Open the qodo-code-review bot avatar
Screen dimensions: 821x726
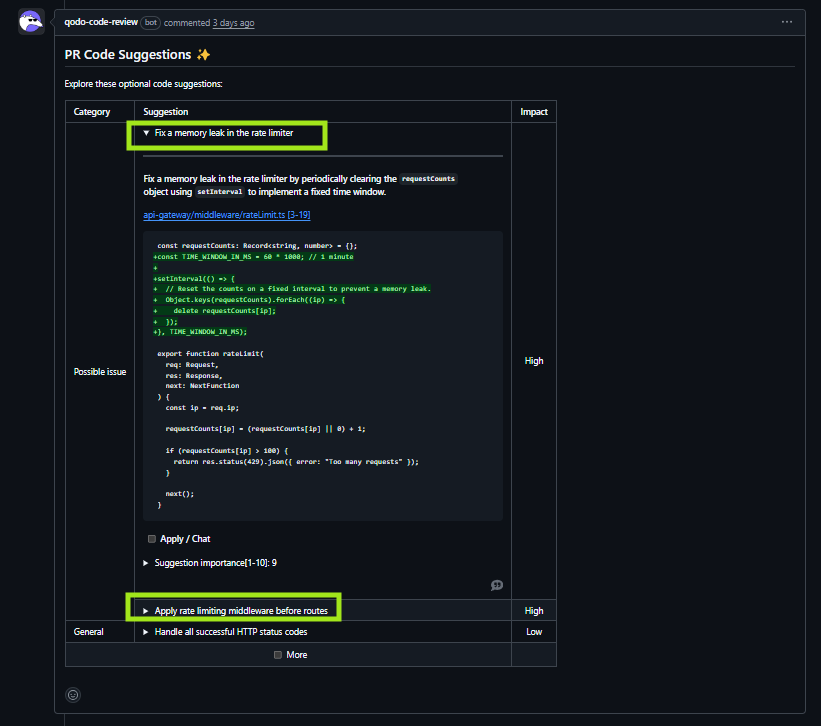31,22
